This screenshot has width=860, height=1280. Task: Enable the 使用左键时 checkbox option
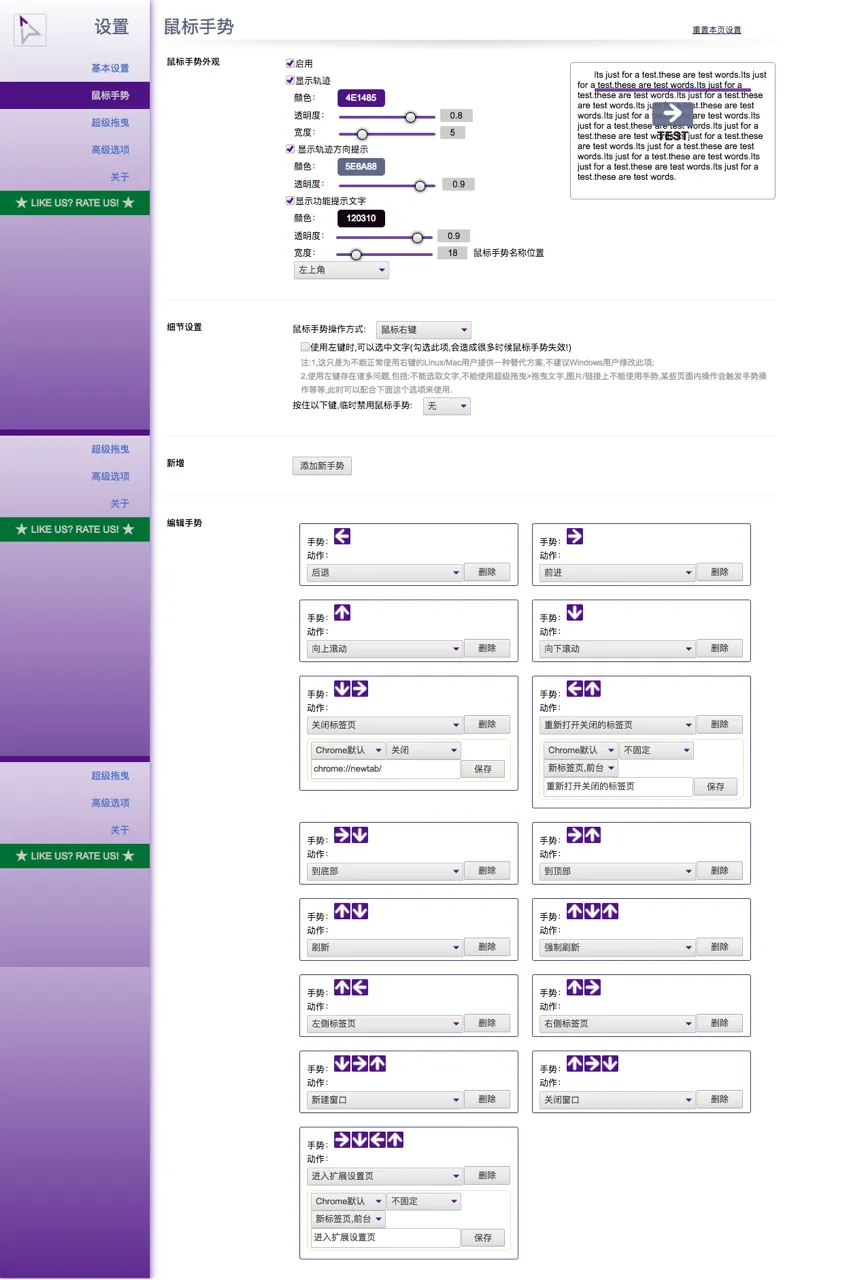pyautogui.click(x=305, y=346)
